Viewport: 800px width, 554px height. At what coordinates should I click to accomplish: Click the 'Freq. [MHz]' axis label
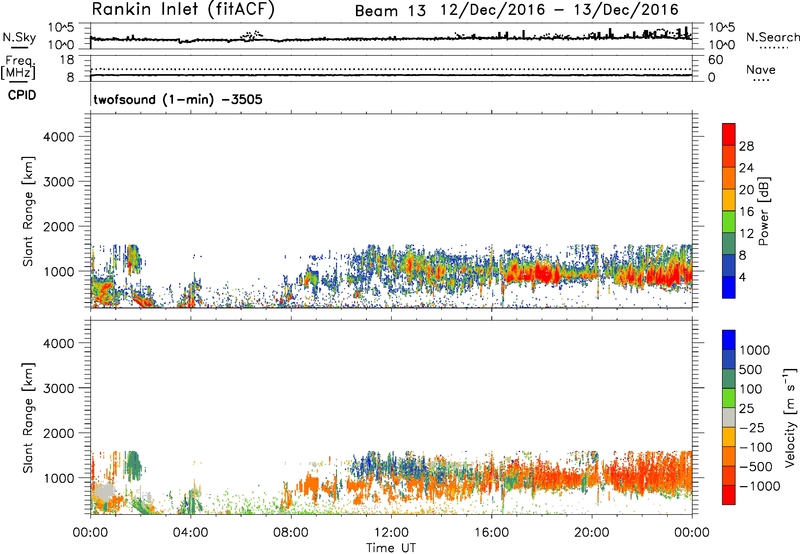pos(18,67)
